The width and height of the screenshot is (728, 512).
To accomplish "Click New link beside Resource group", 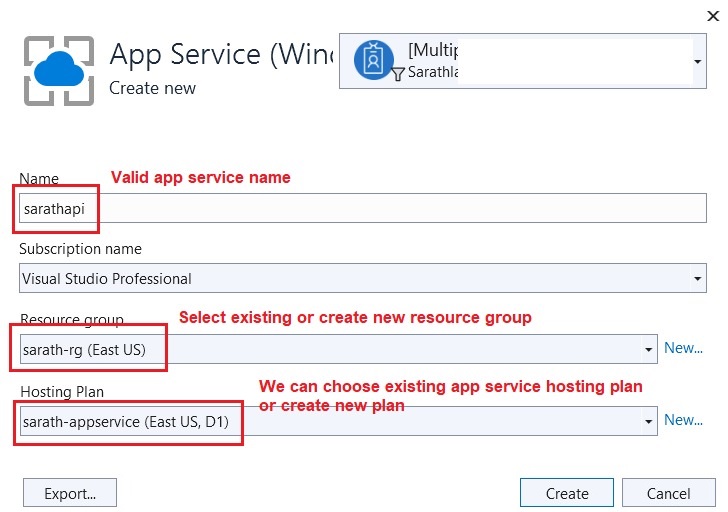I will [x=683, y=348].
